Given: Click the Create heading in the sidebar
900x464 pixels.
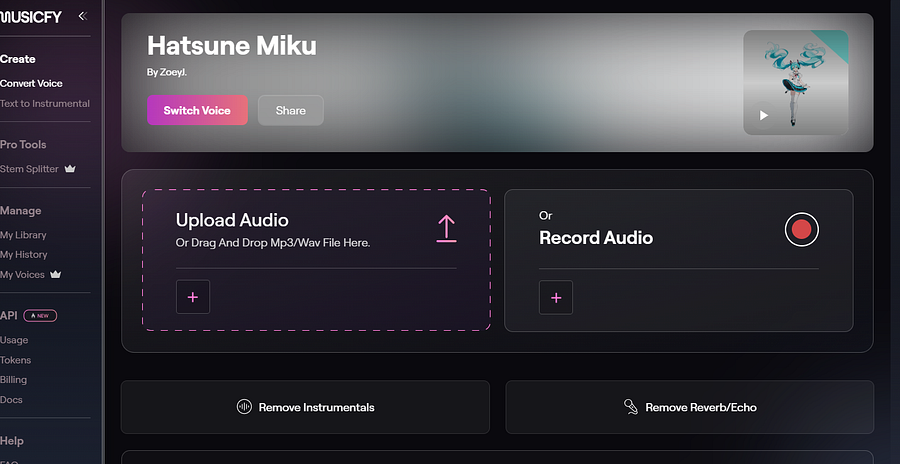Looking at the screenshot, I should pos(18,59).
